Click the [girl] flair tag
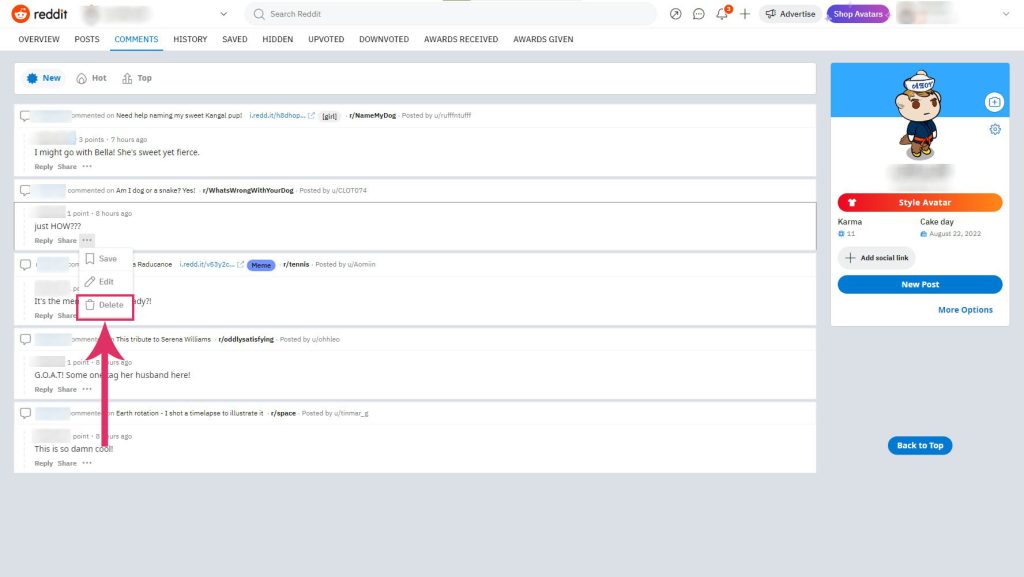The width and height of the screenshot is (1024, 577). 330,116
